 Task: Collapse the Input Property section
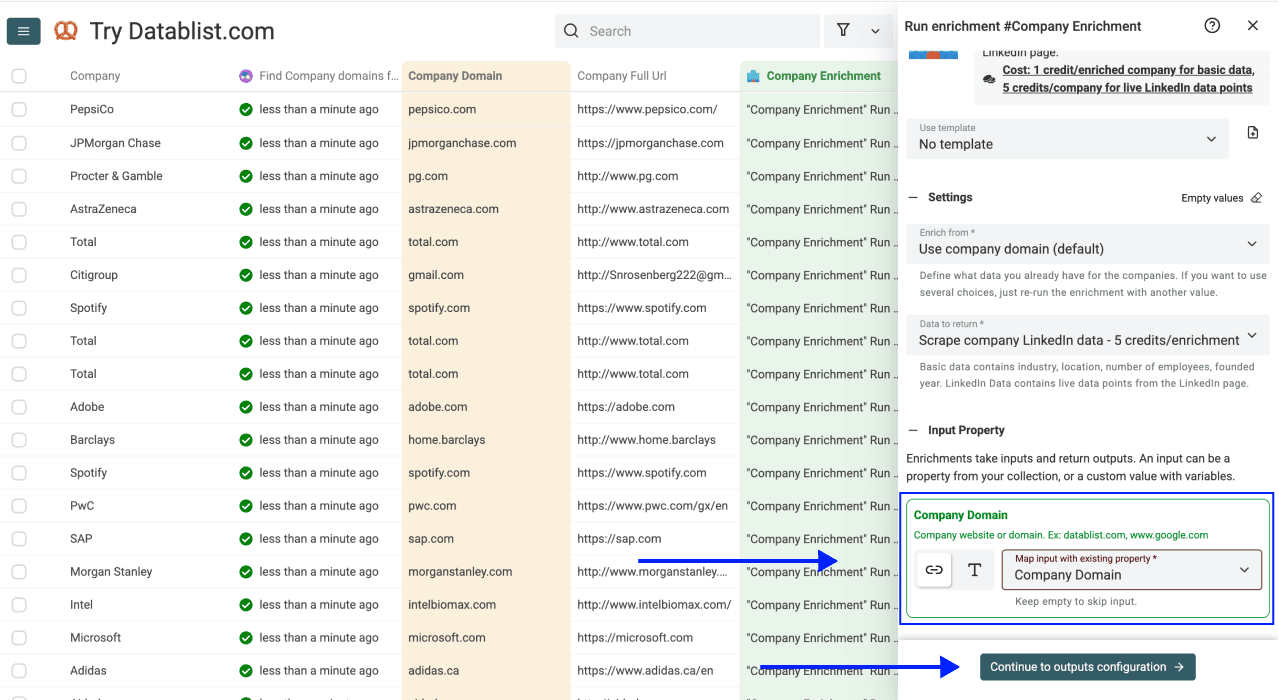click(913, 429)
